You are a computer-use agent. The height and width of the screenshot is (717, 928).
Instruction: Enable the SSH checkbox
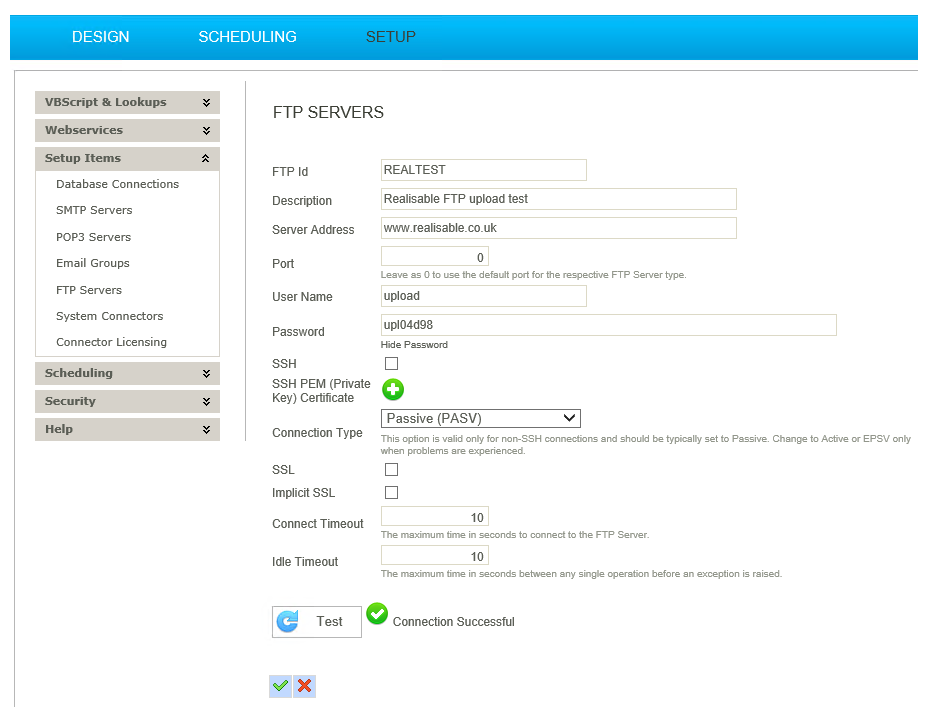click(391, 363)
